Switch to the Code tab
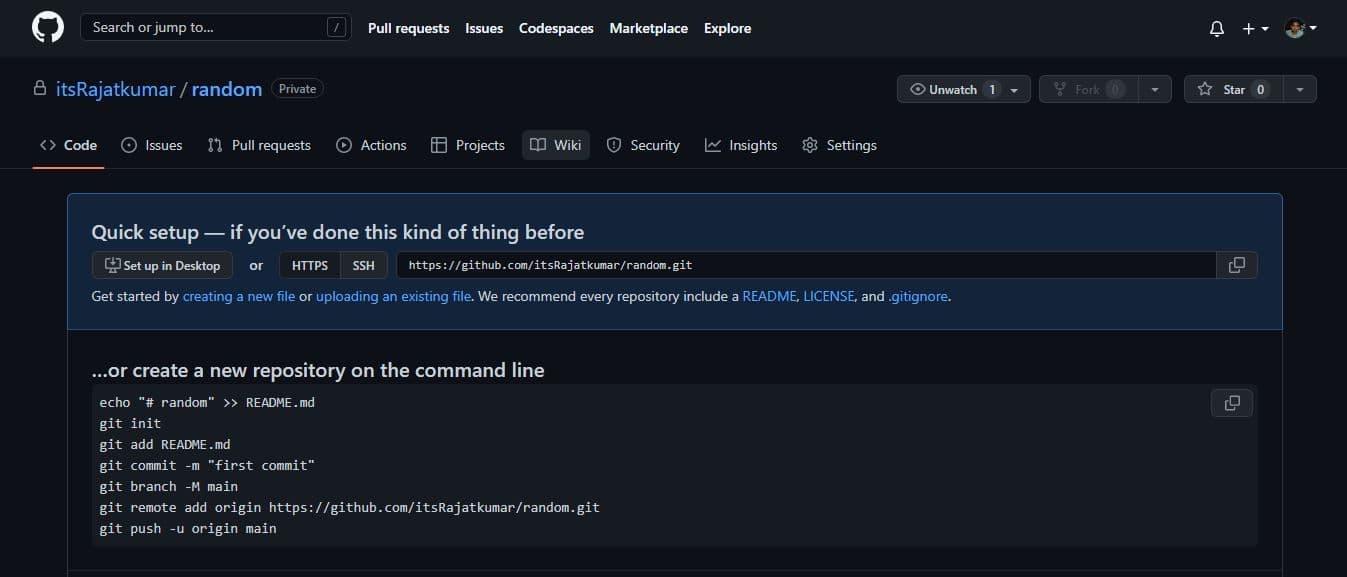Viewport: 1347px width, 577px height. (68, 145)
